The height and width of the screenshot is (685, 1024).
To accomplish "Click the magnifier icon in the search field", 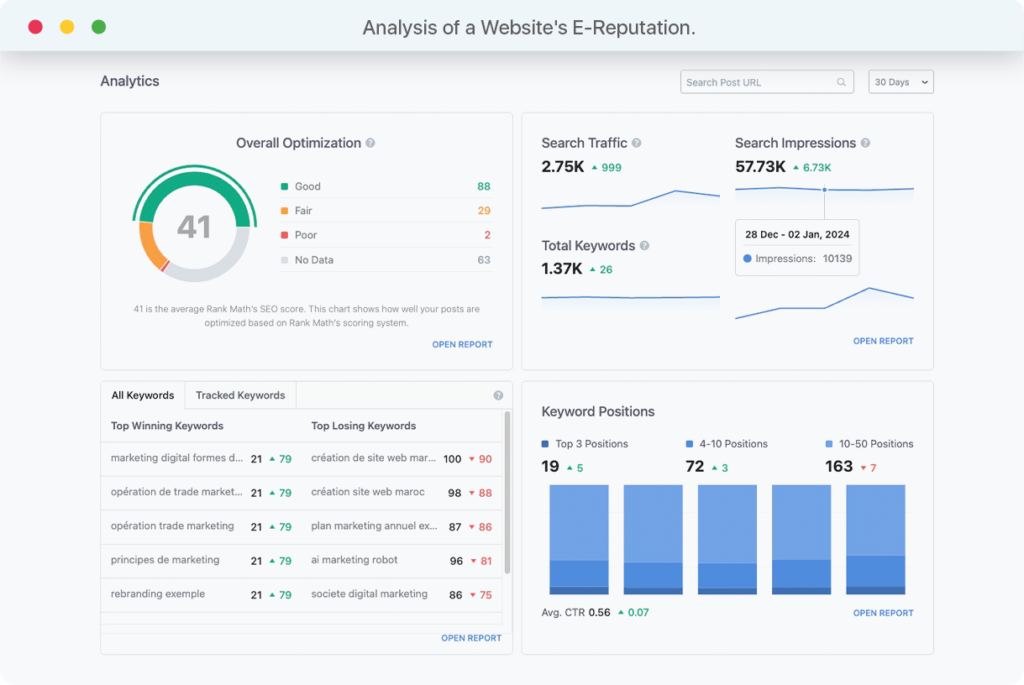I will tap(840, 81).
